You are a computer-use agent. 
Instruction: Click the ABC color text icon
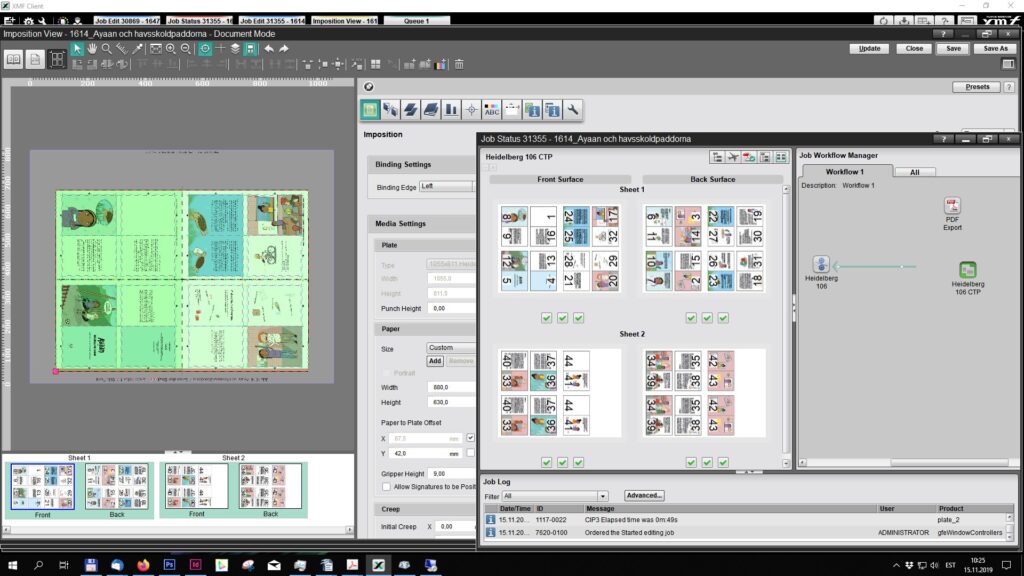pos(491,109)
